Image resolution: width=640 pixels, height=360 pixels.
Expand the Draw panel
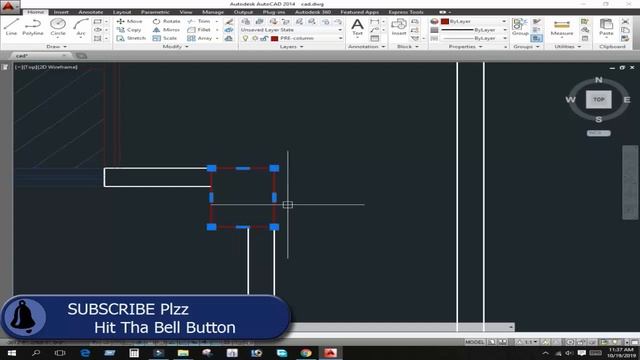click(56, 47)
